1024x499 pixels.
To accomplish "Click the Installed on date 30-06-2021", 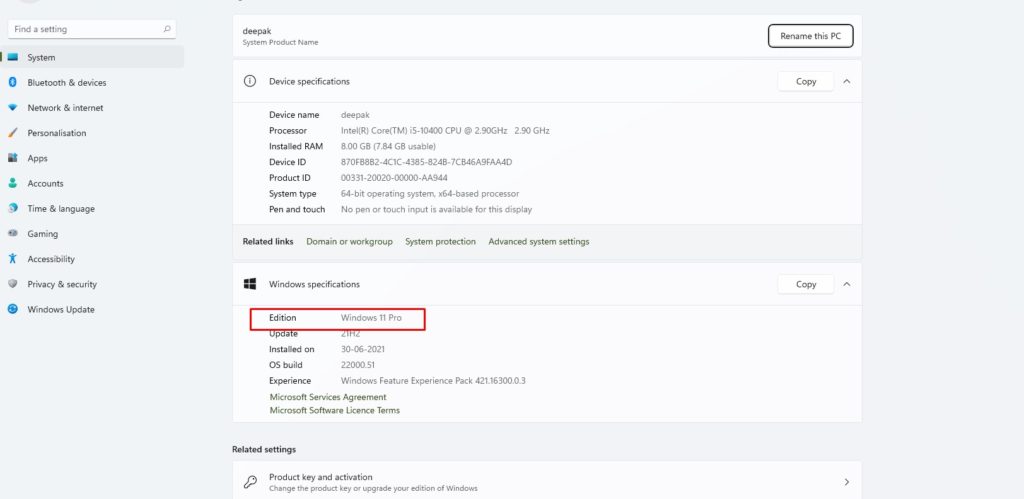I will click(x=364, y=349).
